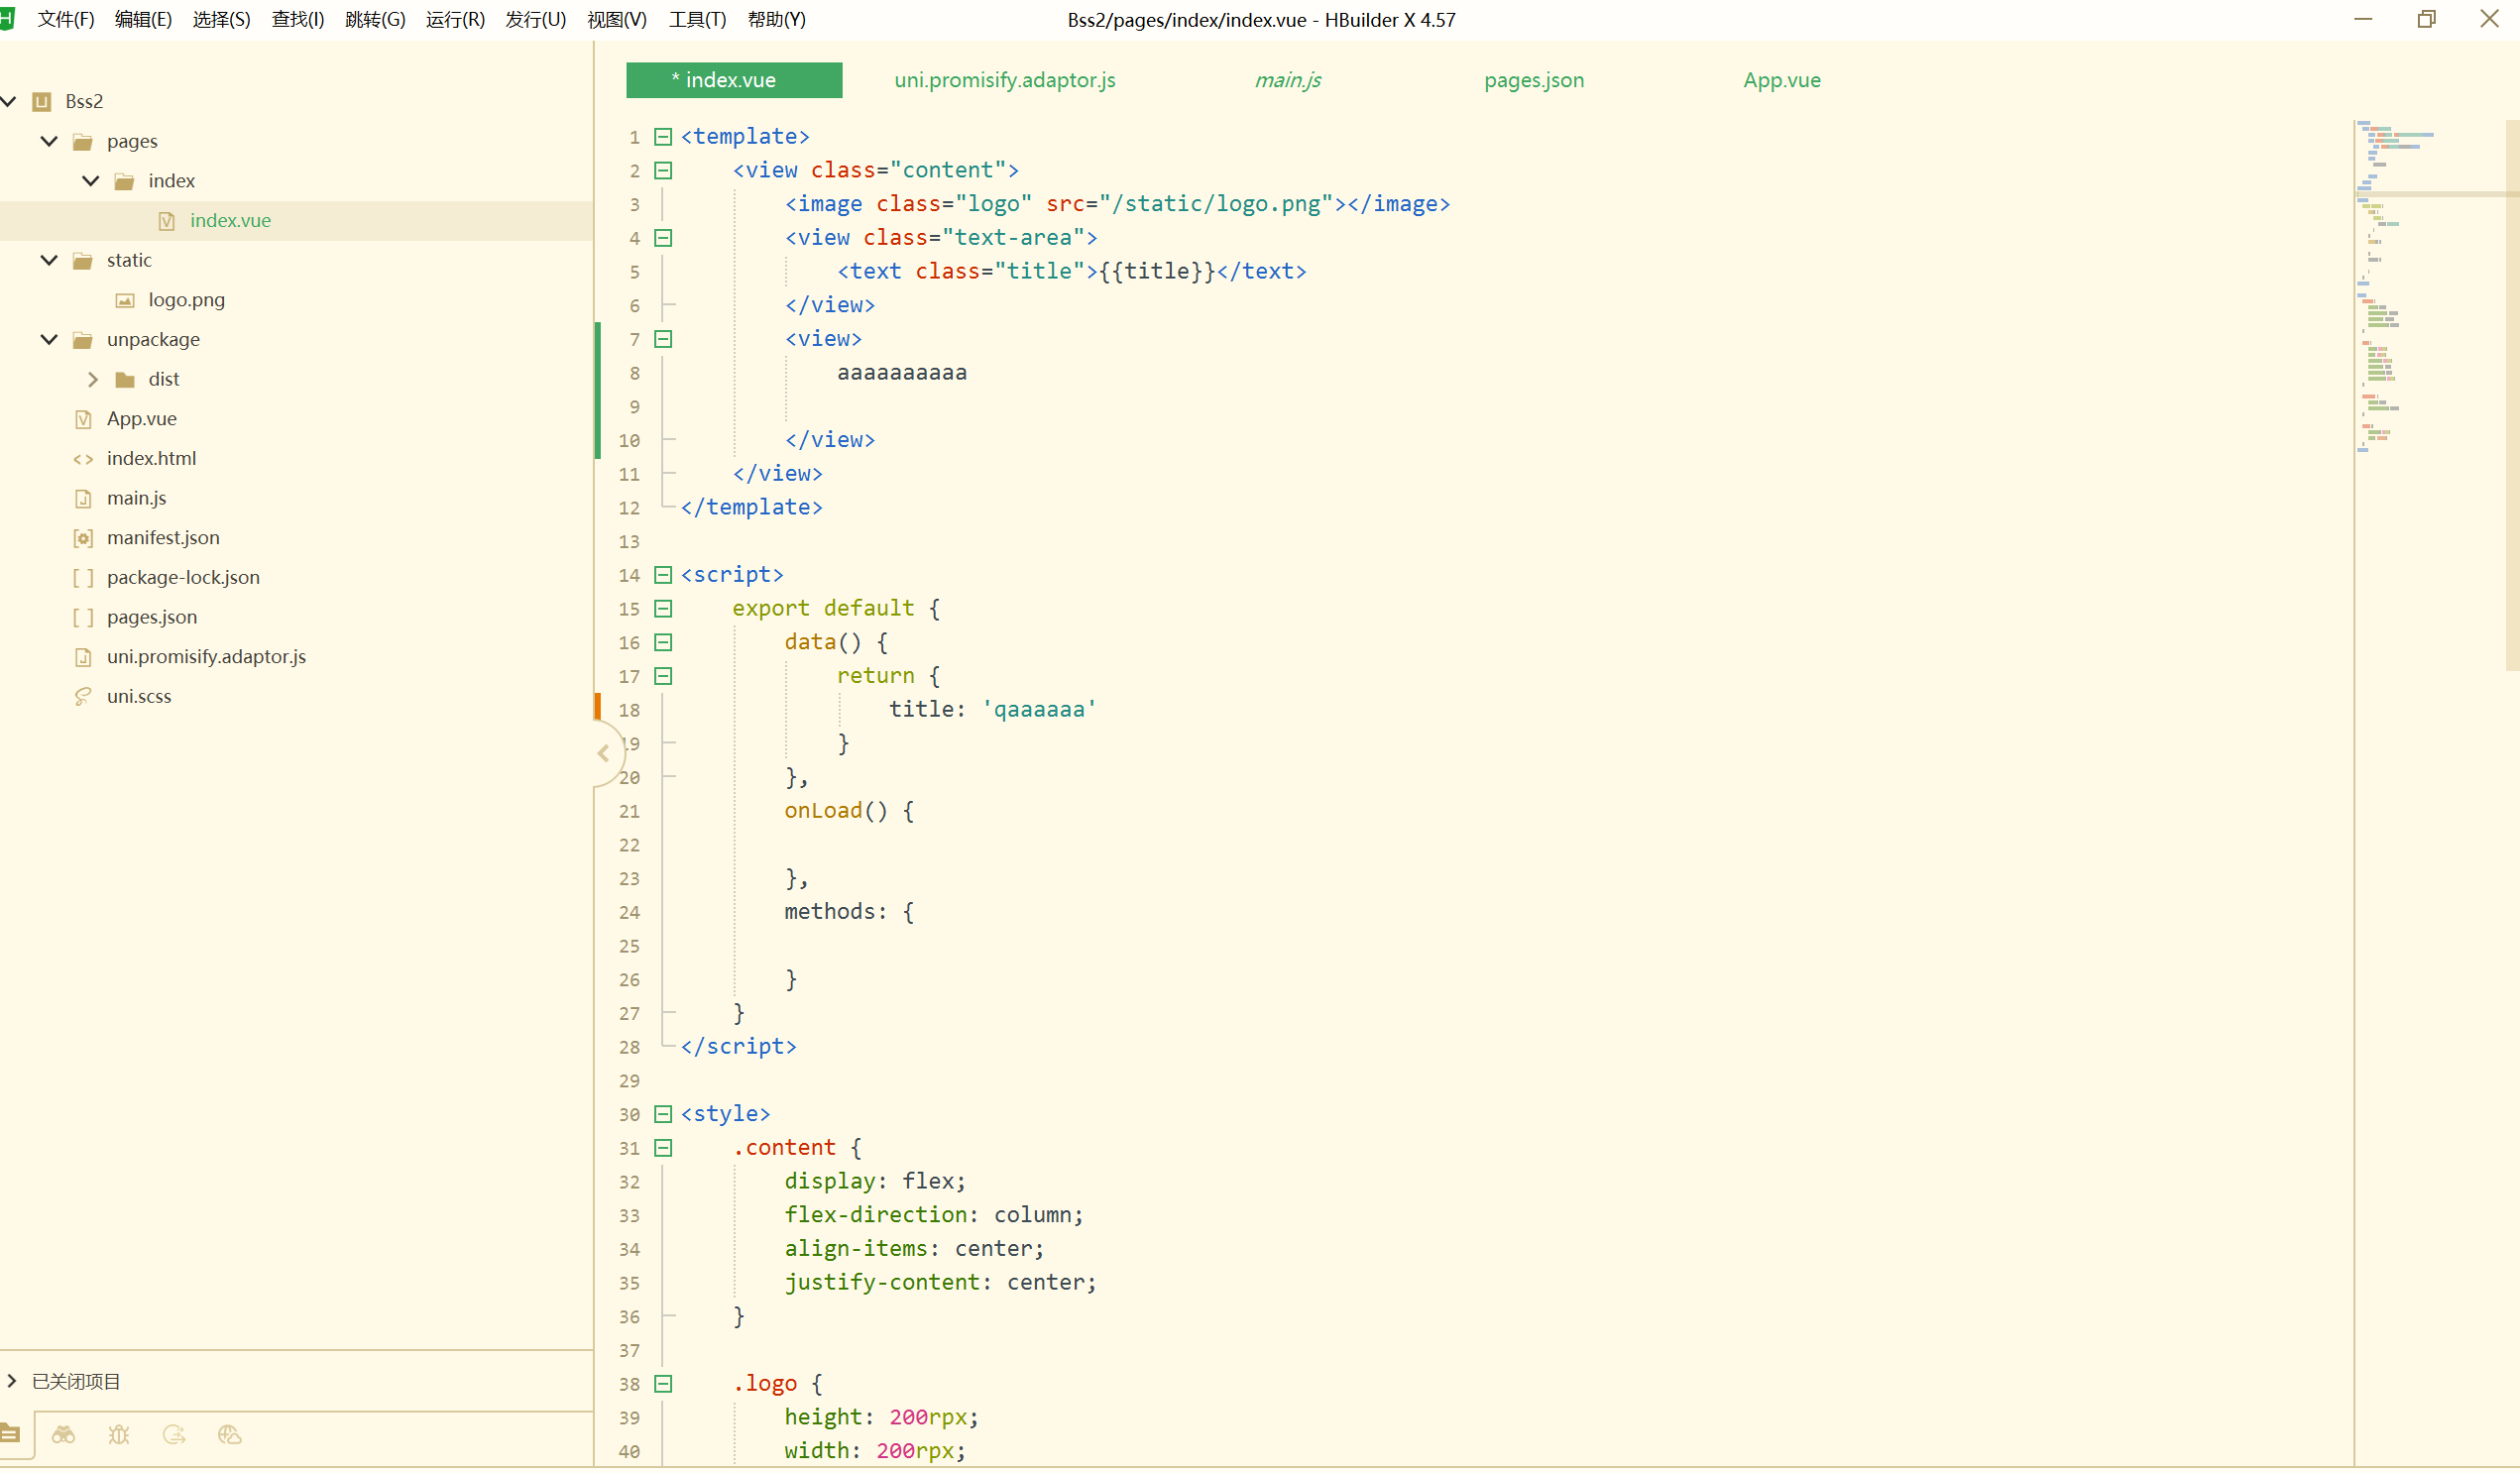2520x1473 pixels.
Task: Click the index.vue file icon in tree
Action: (x=166, y=221)
